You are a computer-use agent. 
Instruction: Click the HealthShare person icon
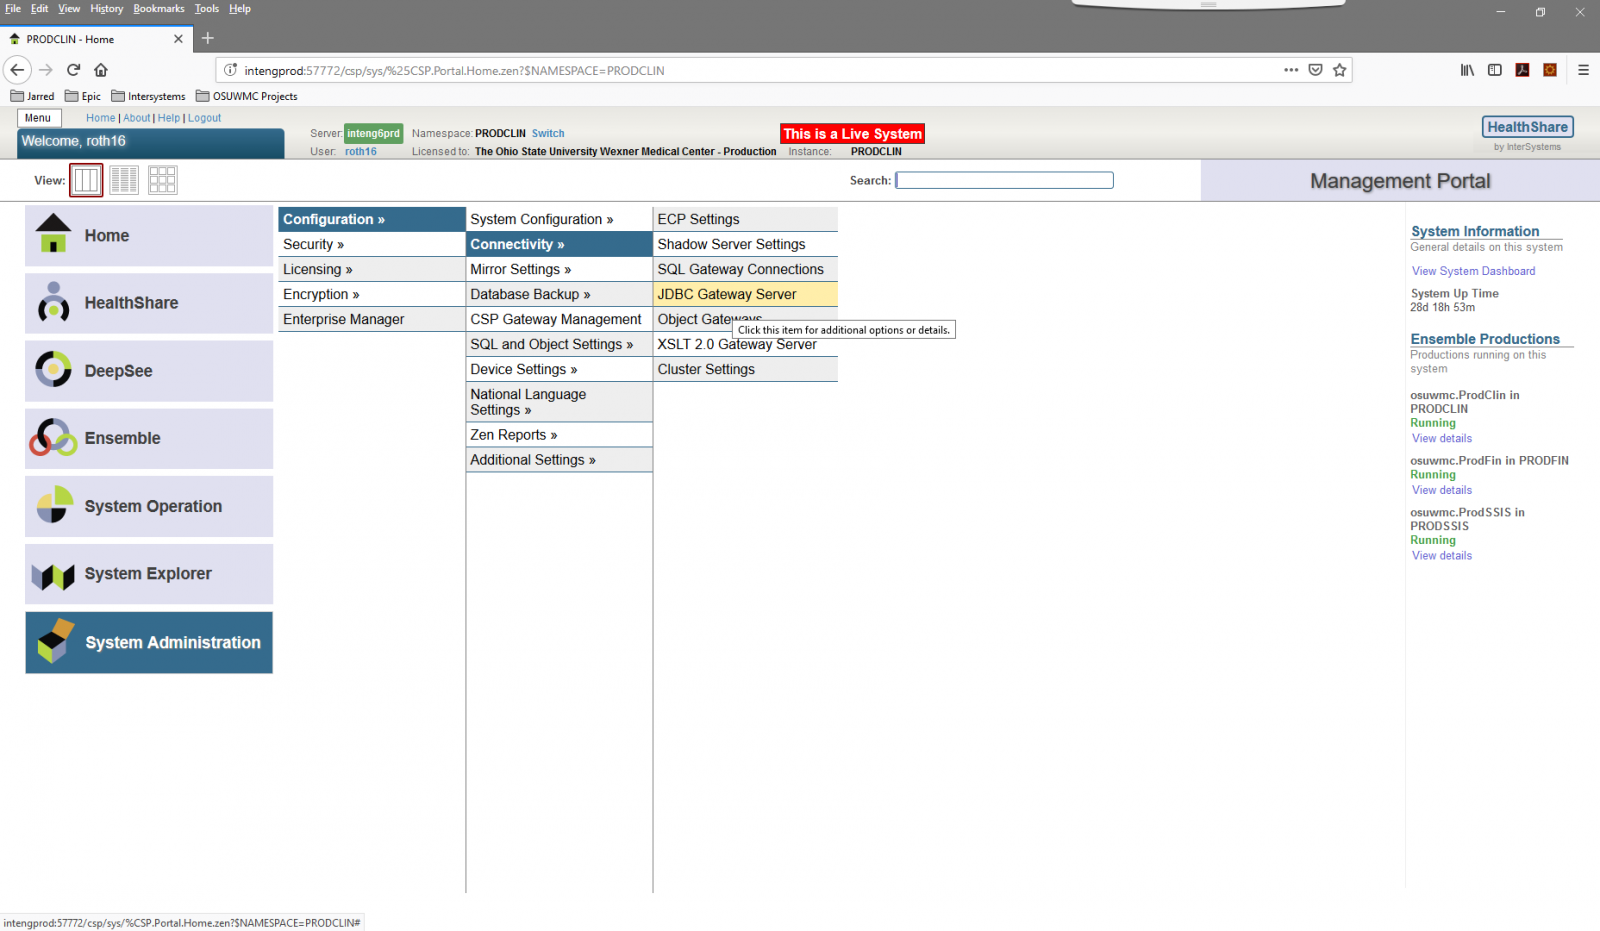(53, 301)
